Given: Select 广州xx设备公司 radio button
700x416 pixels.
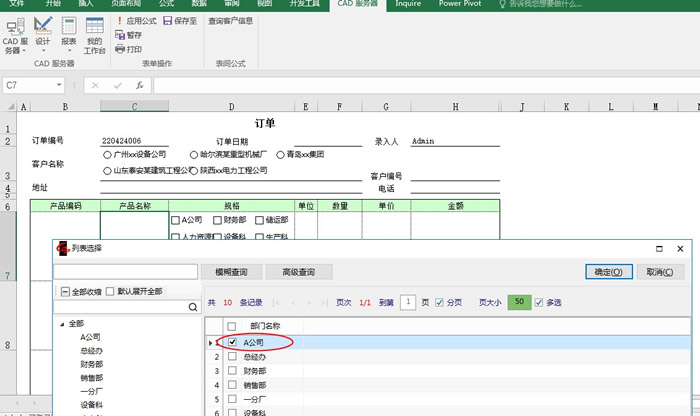Looking at the screenshot, I should click(107, 155).
